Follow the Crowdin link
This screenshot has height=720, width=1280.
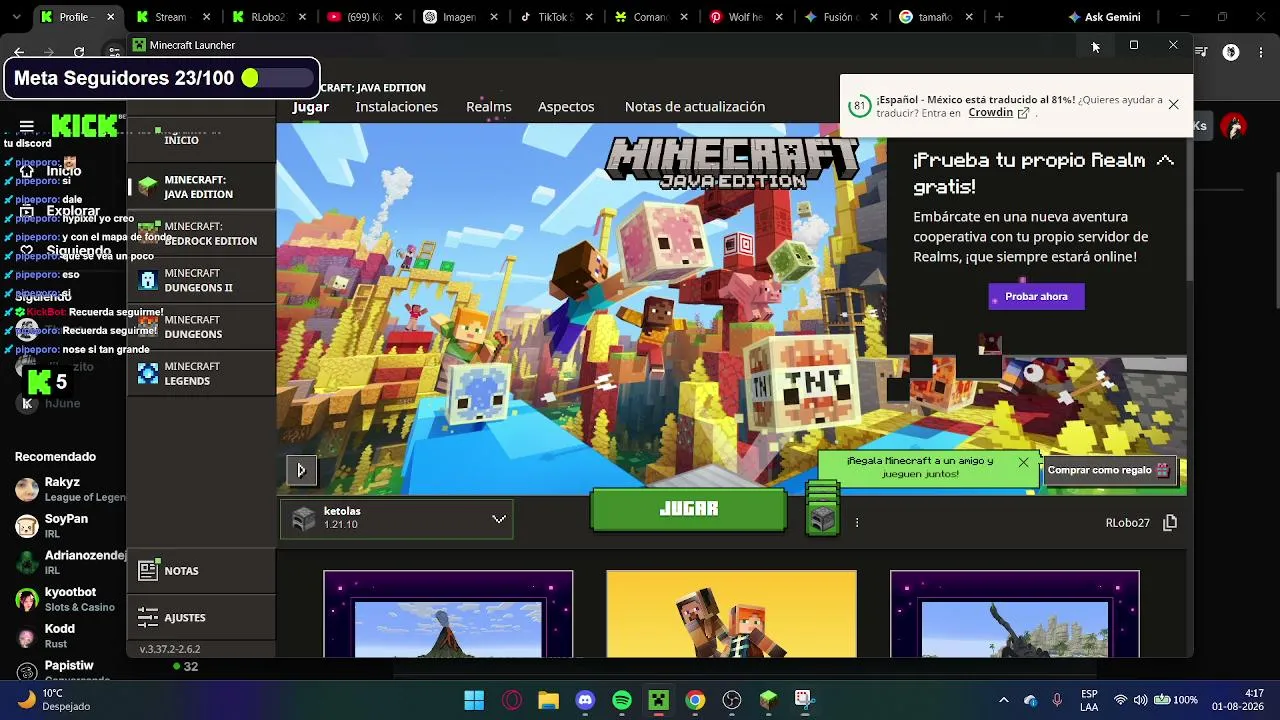[x=998, y=113]
